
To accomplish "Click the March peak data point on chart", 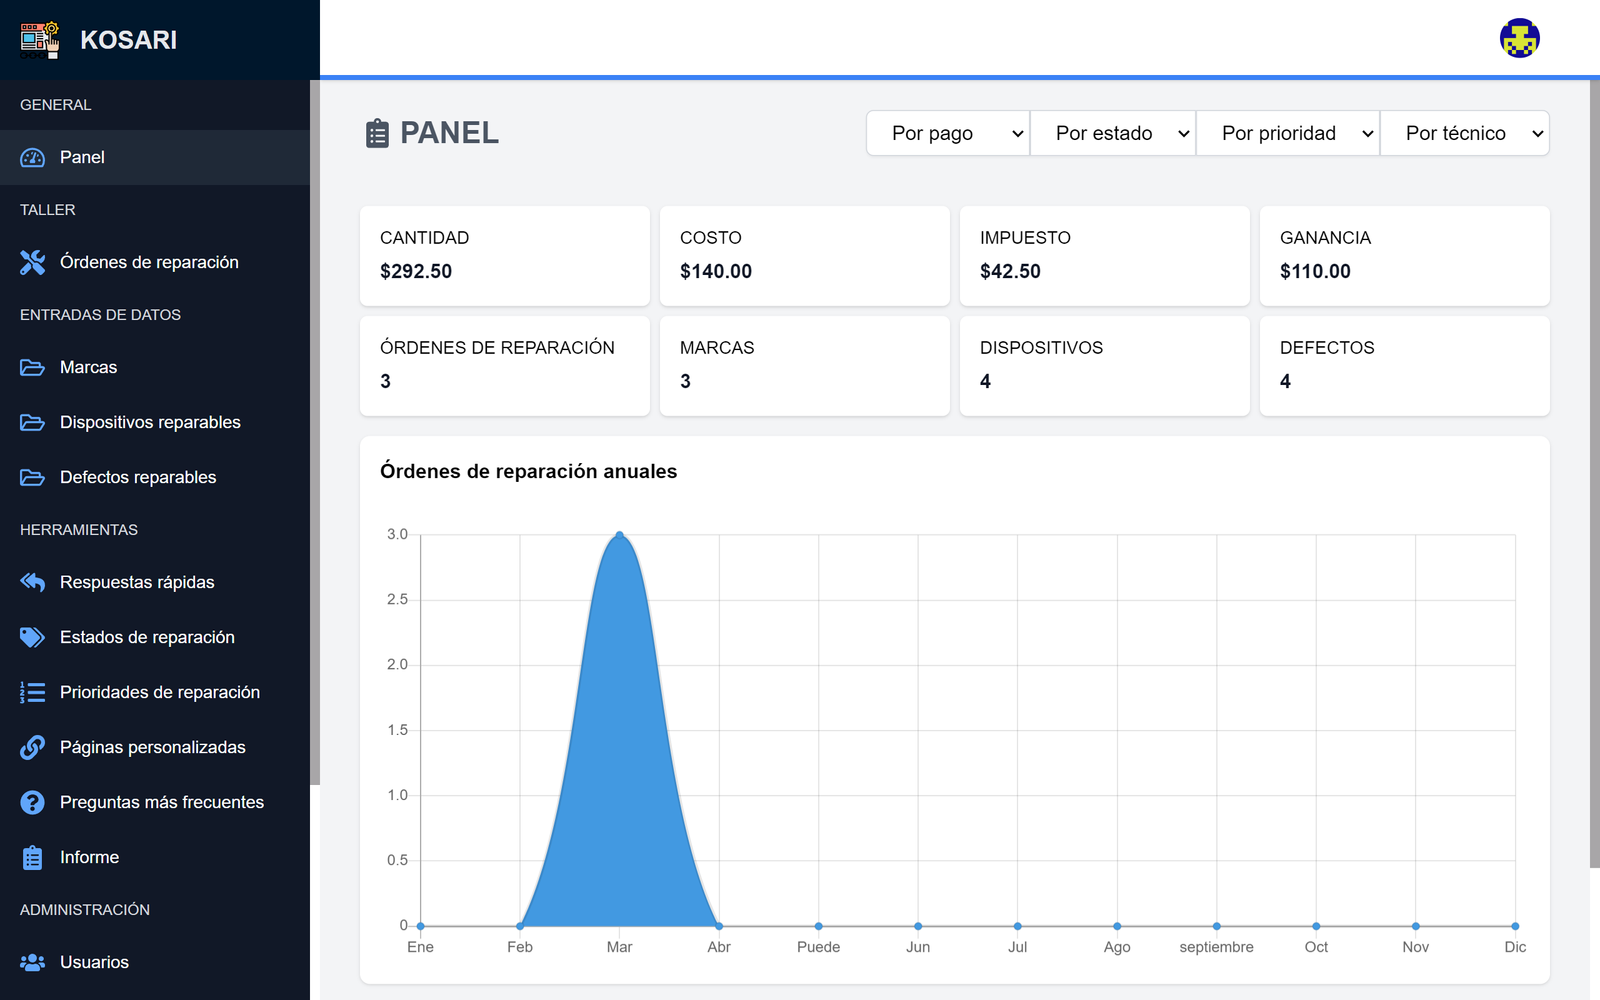I will (x=620, y=535).
